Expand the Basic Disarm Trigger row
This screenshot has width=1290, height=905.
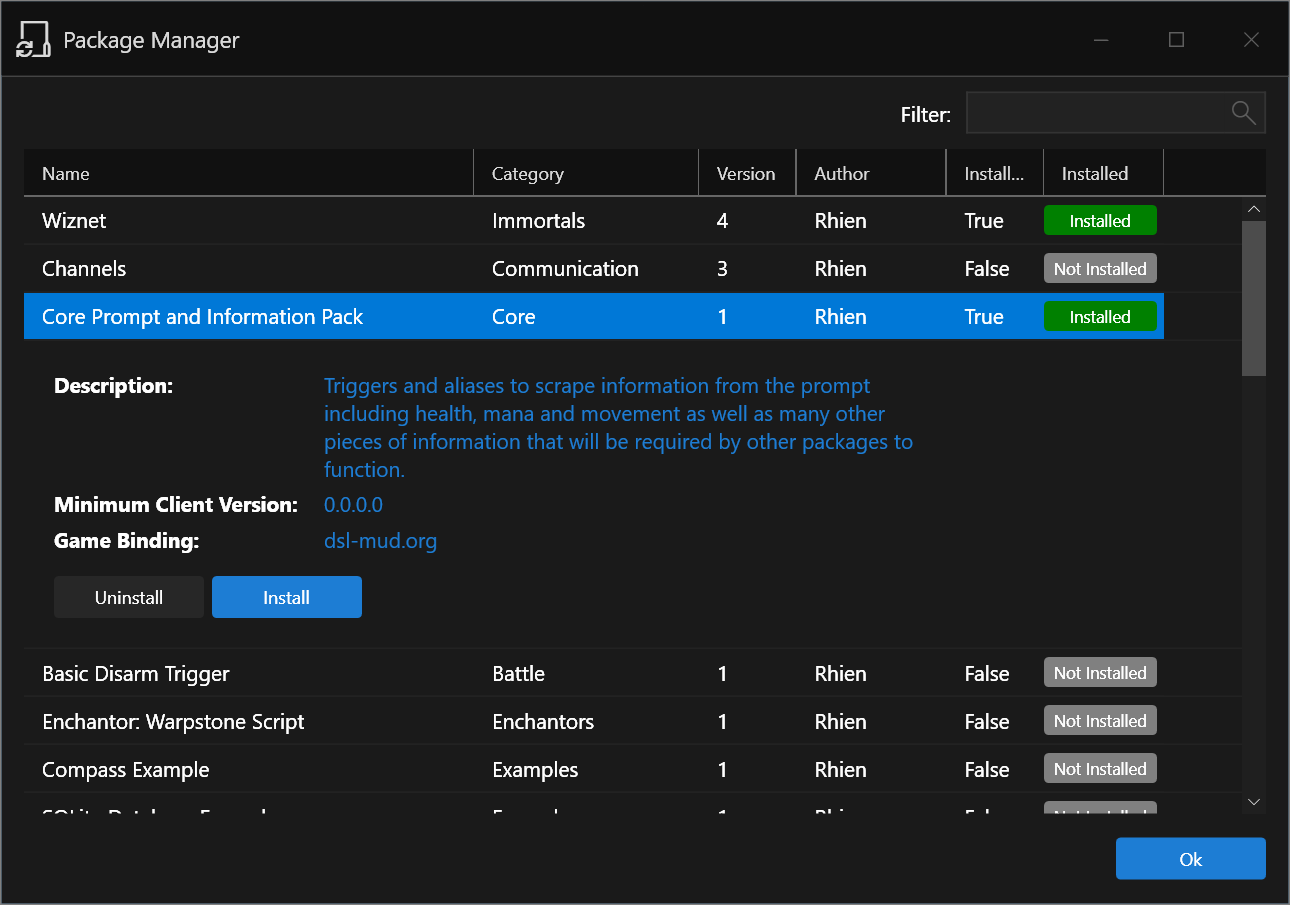coord(632,673)
